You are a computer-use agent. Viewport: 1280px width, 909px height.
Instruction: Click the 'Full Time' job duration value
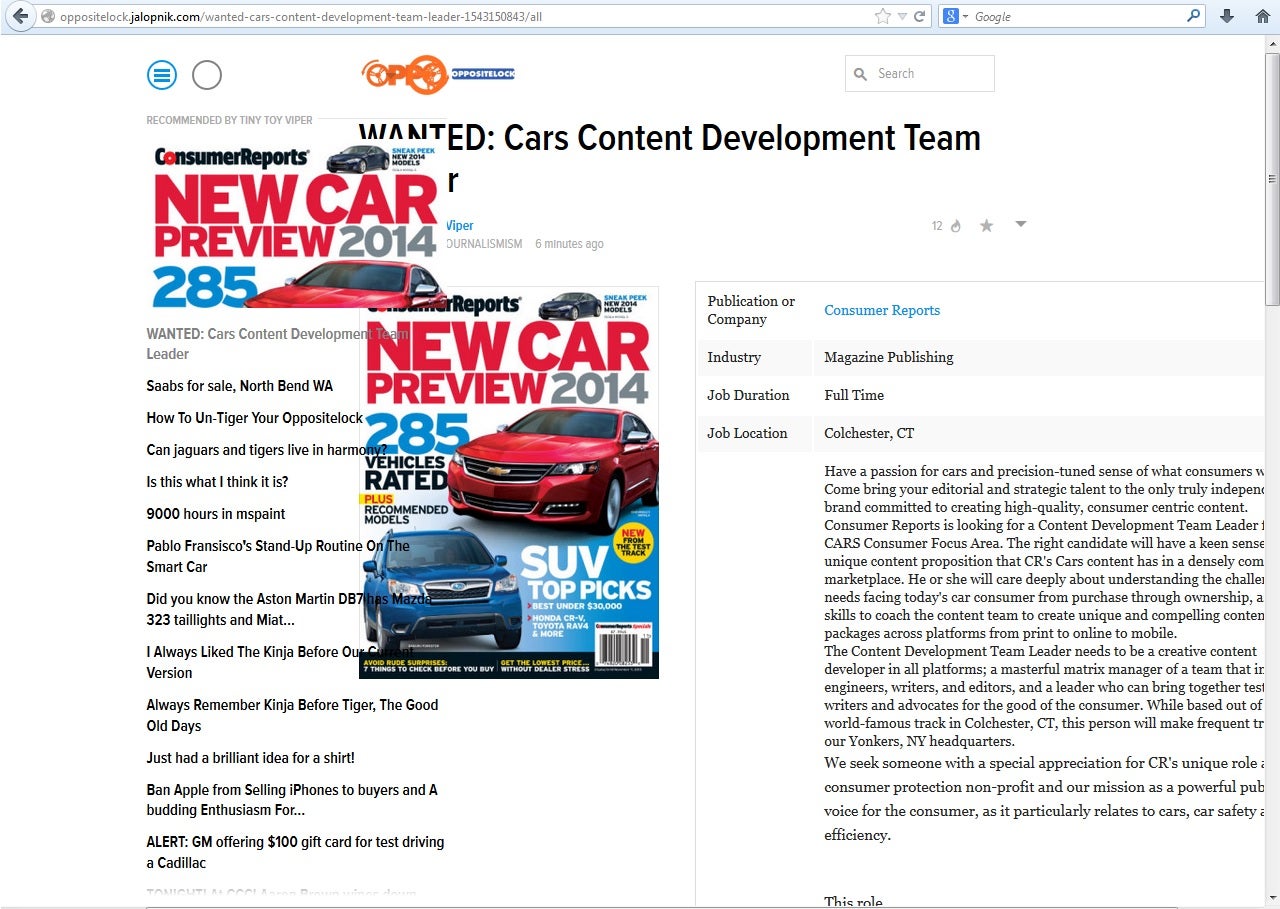coord(854,395)
